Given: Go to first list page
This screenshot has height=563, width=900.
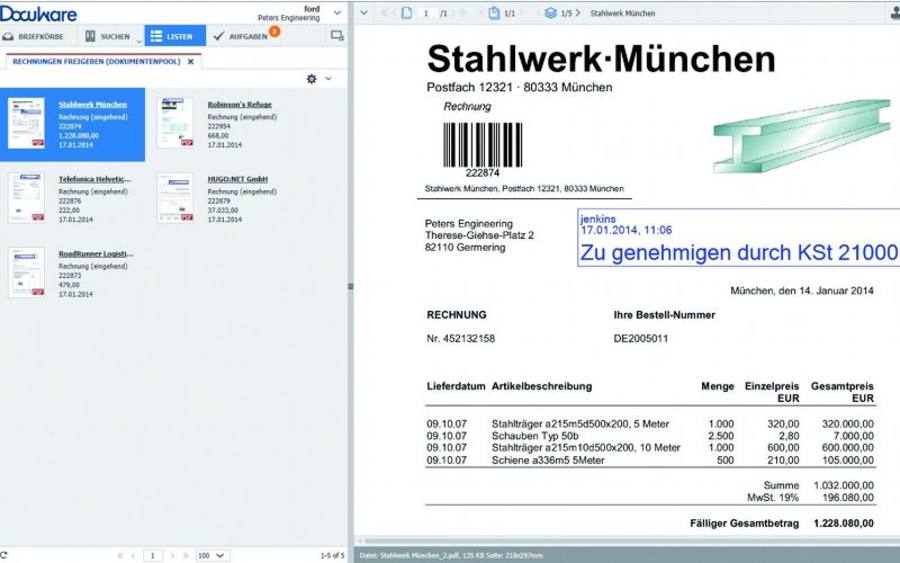Looking at the screenshot, I should (x=120, y=556).
